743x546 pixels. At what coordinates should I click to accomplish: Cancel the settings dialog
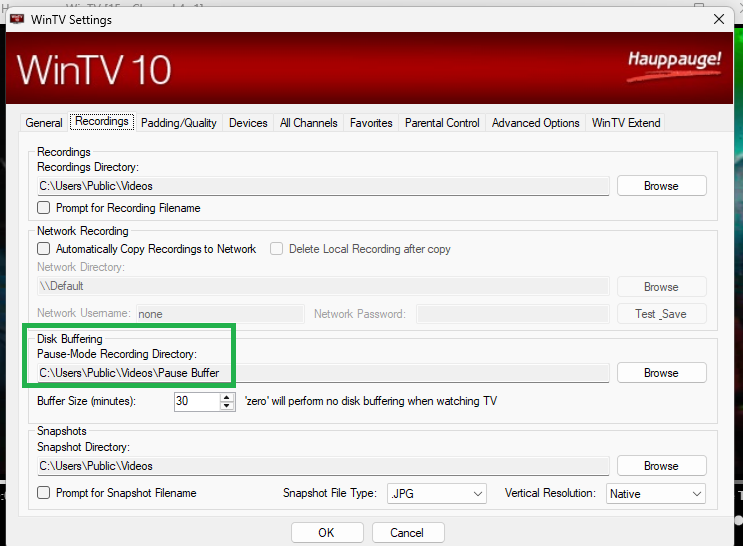[x=408, y=533]
